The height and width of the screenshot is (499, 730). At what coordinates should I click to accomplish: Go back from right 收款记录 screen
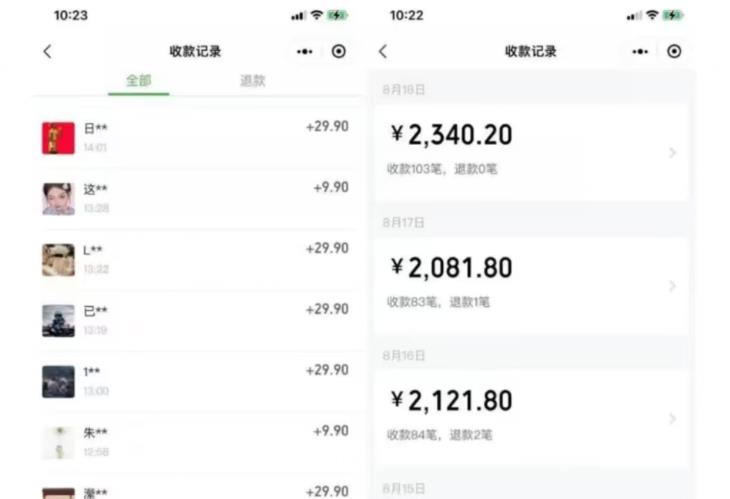click(383, 52)
